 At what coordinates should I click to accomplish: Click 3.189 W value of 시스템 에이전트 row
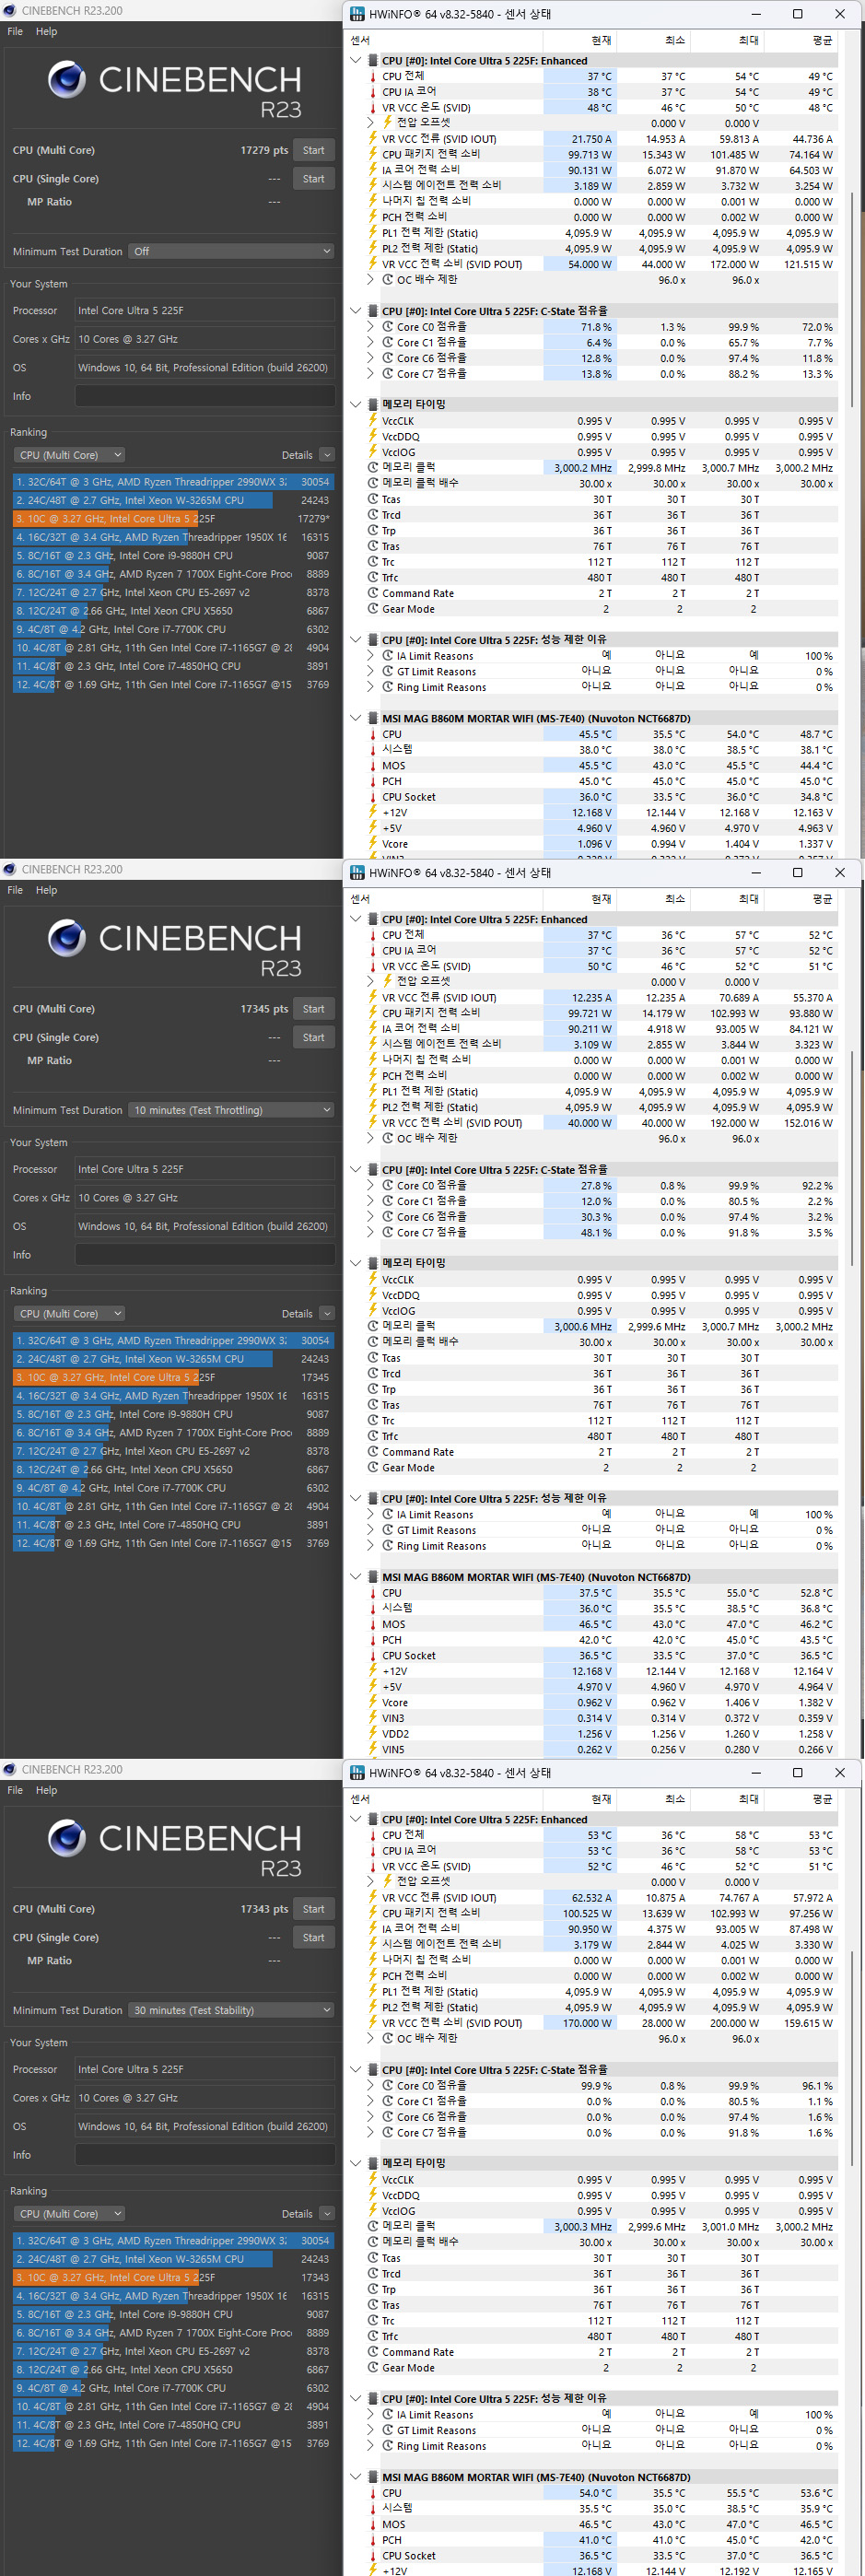[593, 186]
